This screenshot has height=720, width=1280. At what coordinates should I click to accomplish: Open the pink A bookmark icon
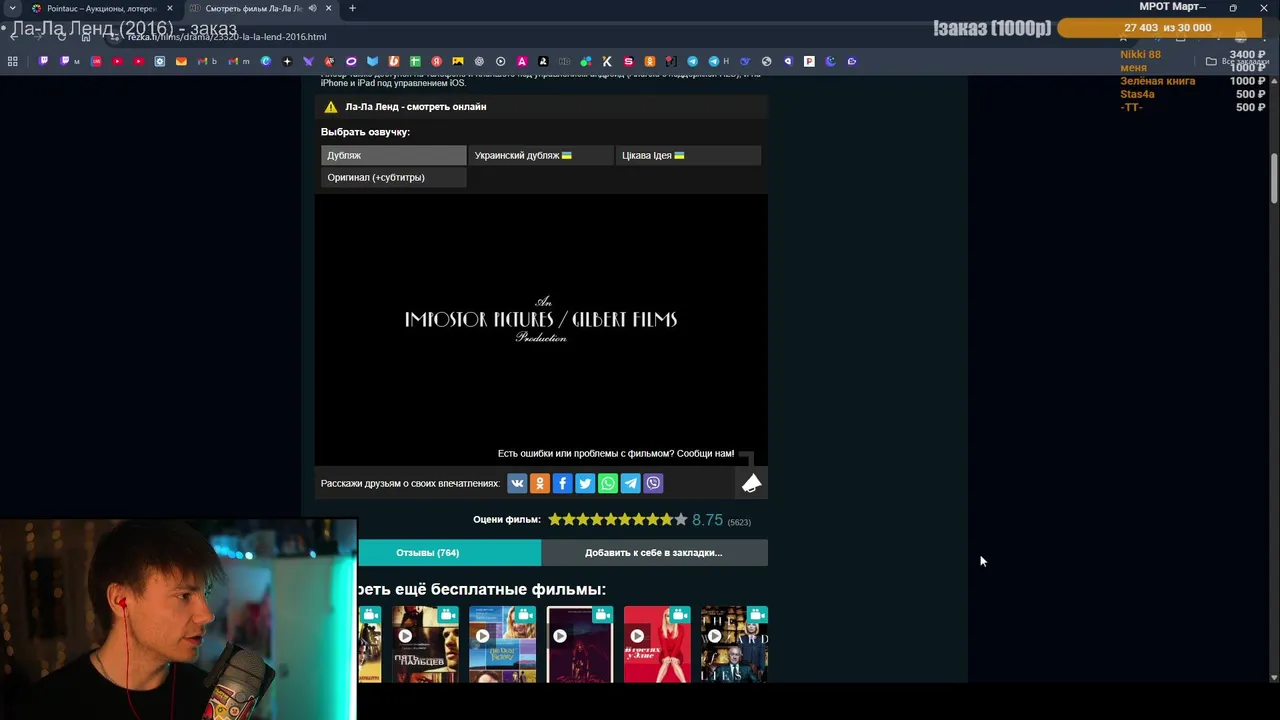pyautogui.click(x=521, y=61)
